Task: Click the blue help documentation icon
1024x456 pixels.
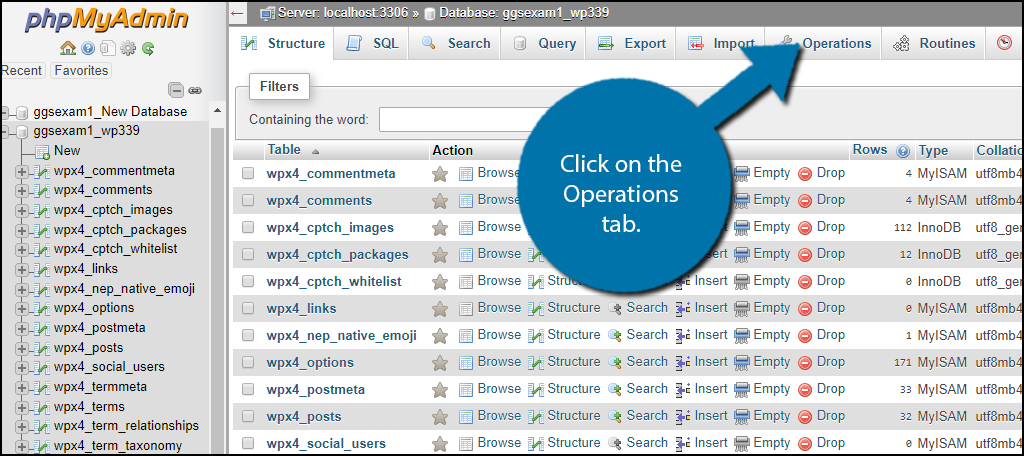Action: tap(88, 48)
